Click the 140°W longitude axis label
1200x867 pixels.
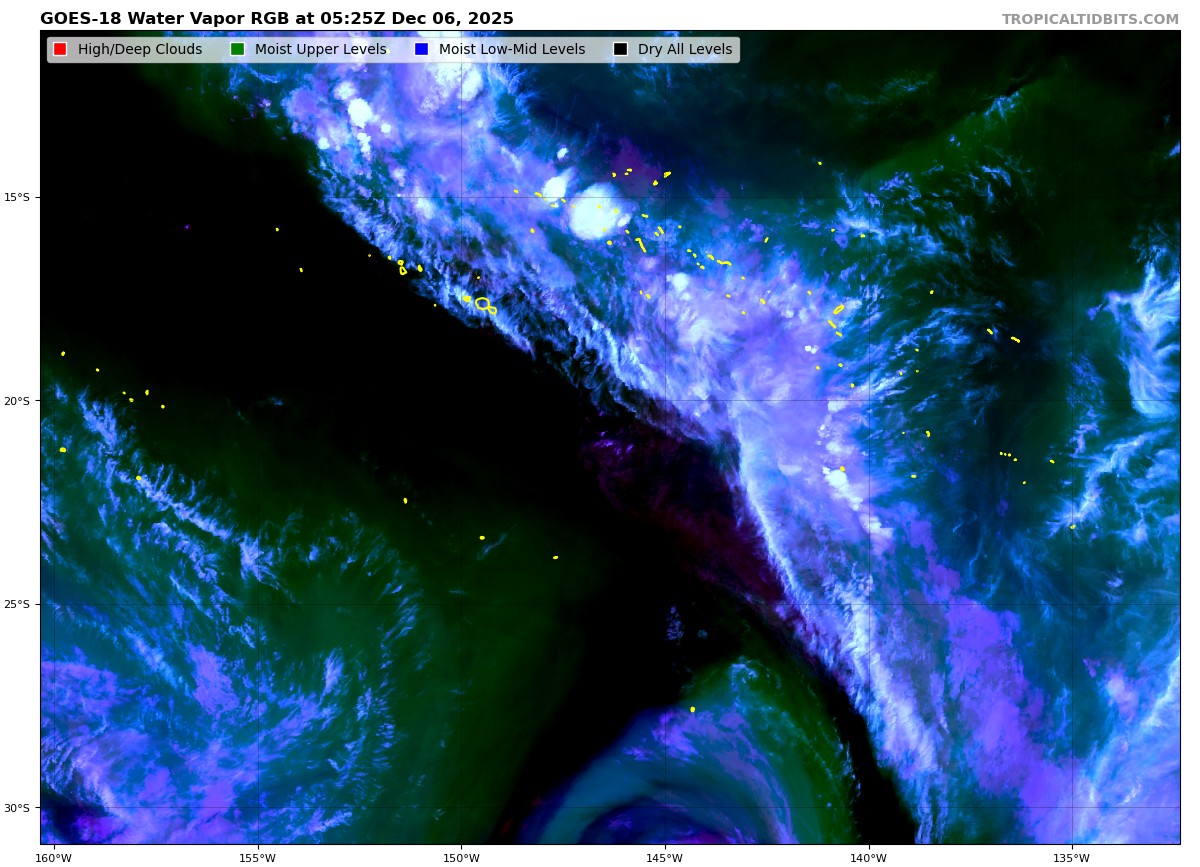[x=868, y=857]
